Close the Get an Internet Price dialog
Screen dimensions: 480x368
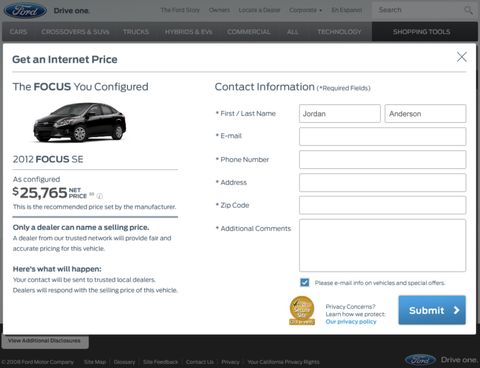click(x=462, y=57)
